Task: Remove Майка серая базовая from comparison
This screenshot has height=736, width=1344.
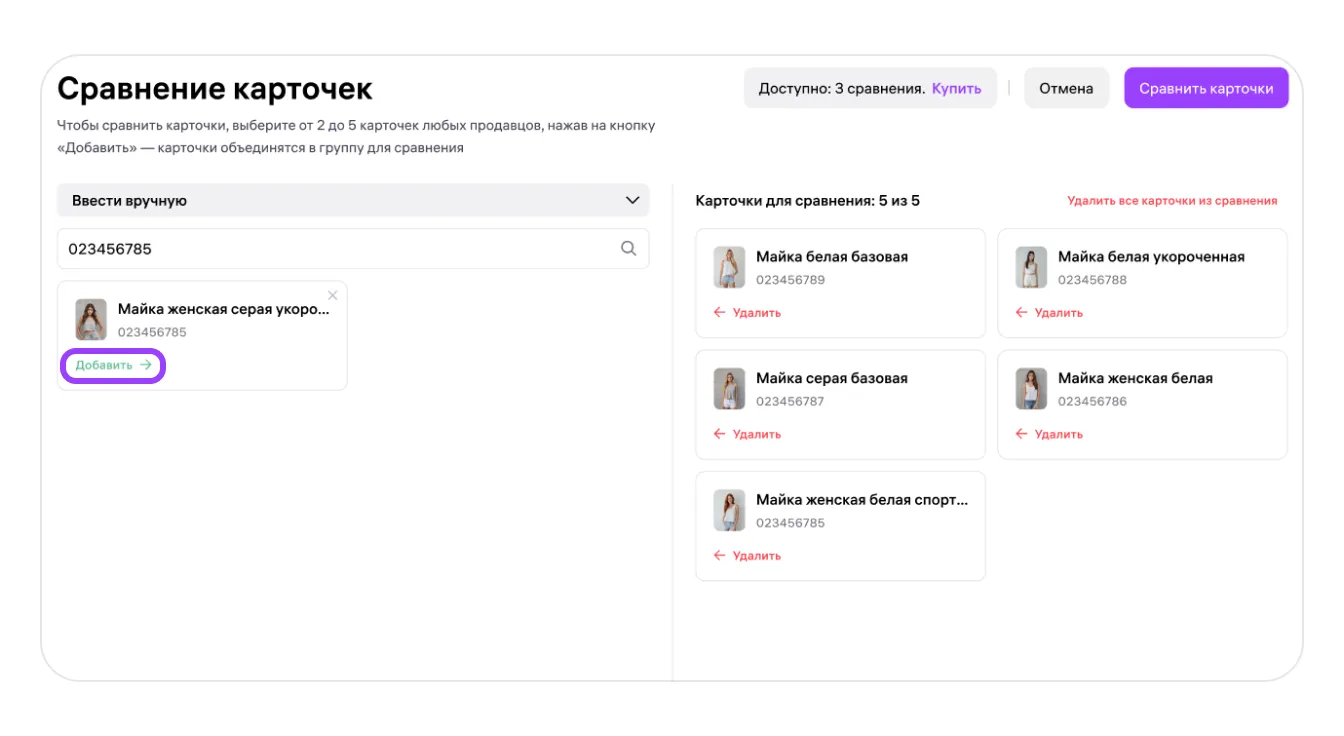Action: [747, 434]
